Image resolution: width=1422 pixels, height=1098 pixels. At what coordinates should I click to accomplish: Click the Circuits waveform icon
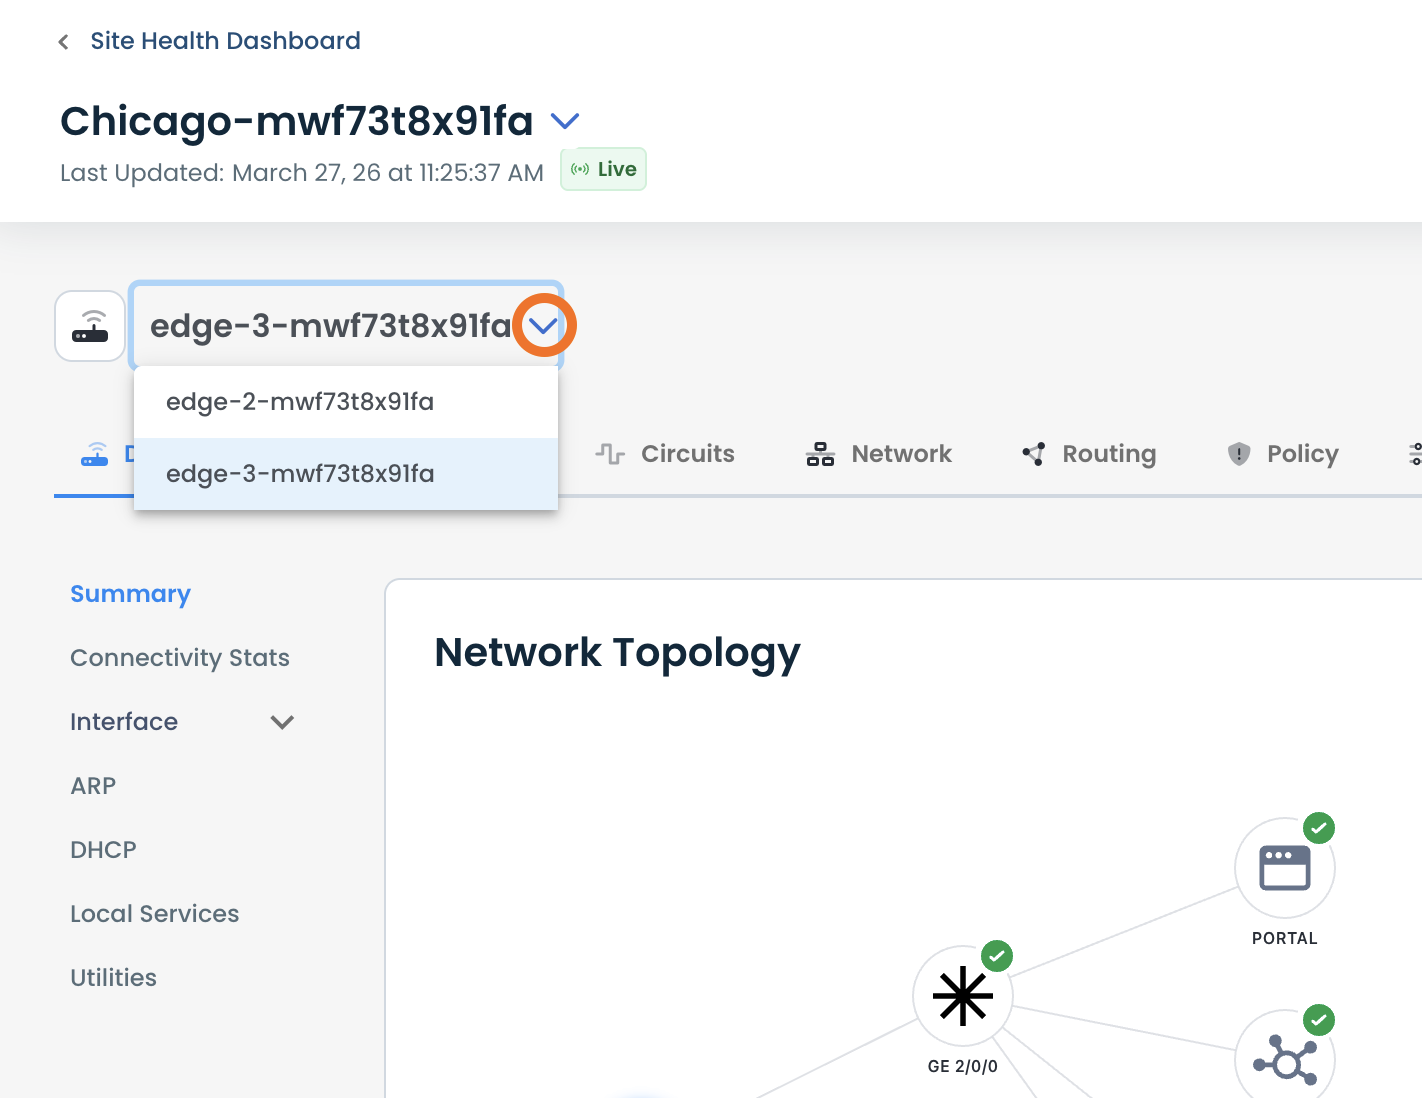pyautogui.click(x=610, y=454)
